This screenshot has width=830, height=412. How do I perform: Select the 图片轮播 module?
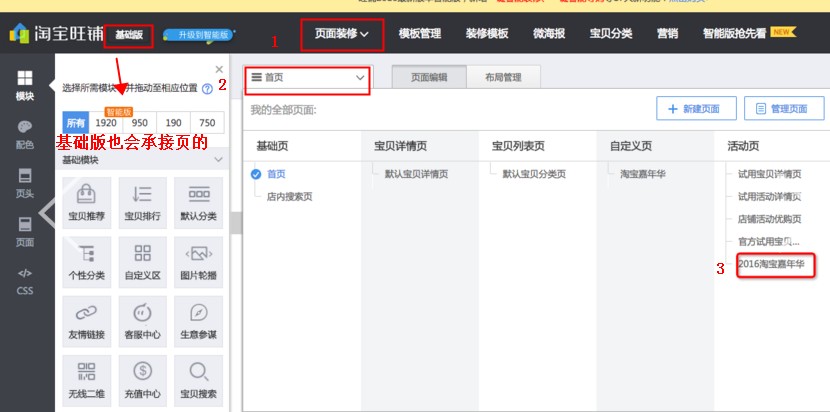click(199, 262)
